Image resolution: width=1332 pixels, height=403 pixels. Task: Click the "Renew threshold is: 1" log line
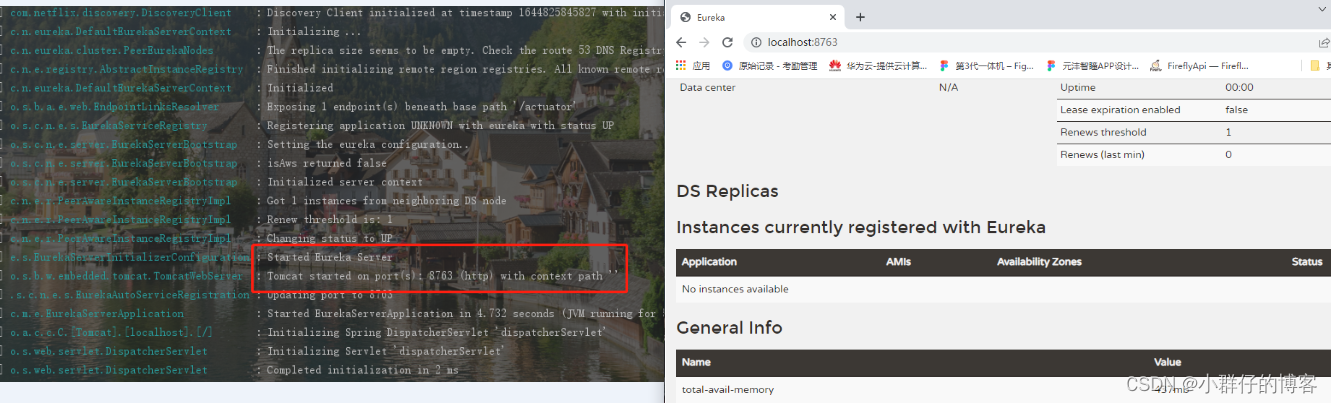pos(330,220)
